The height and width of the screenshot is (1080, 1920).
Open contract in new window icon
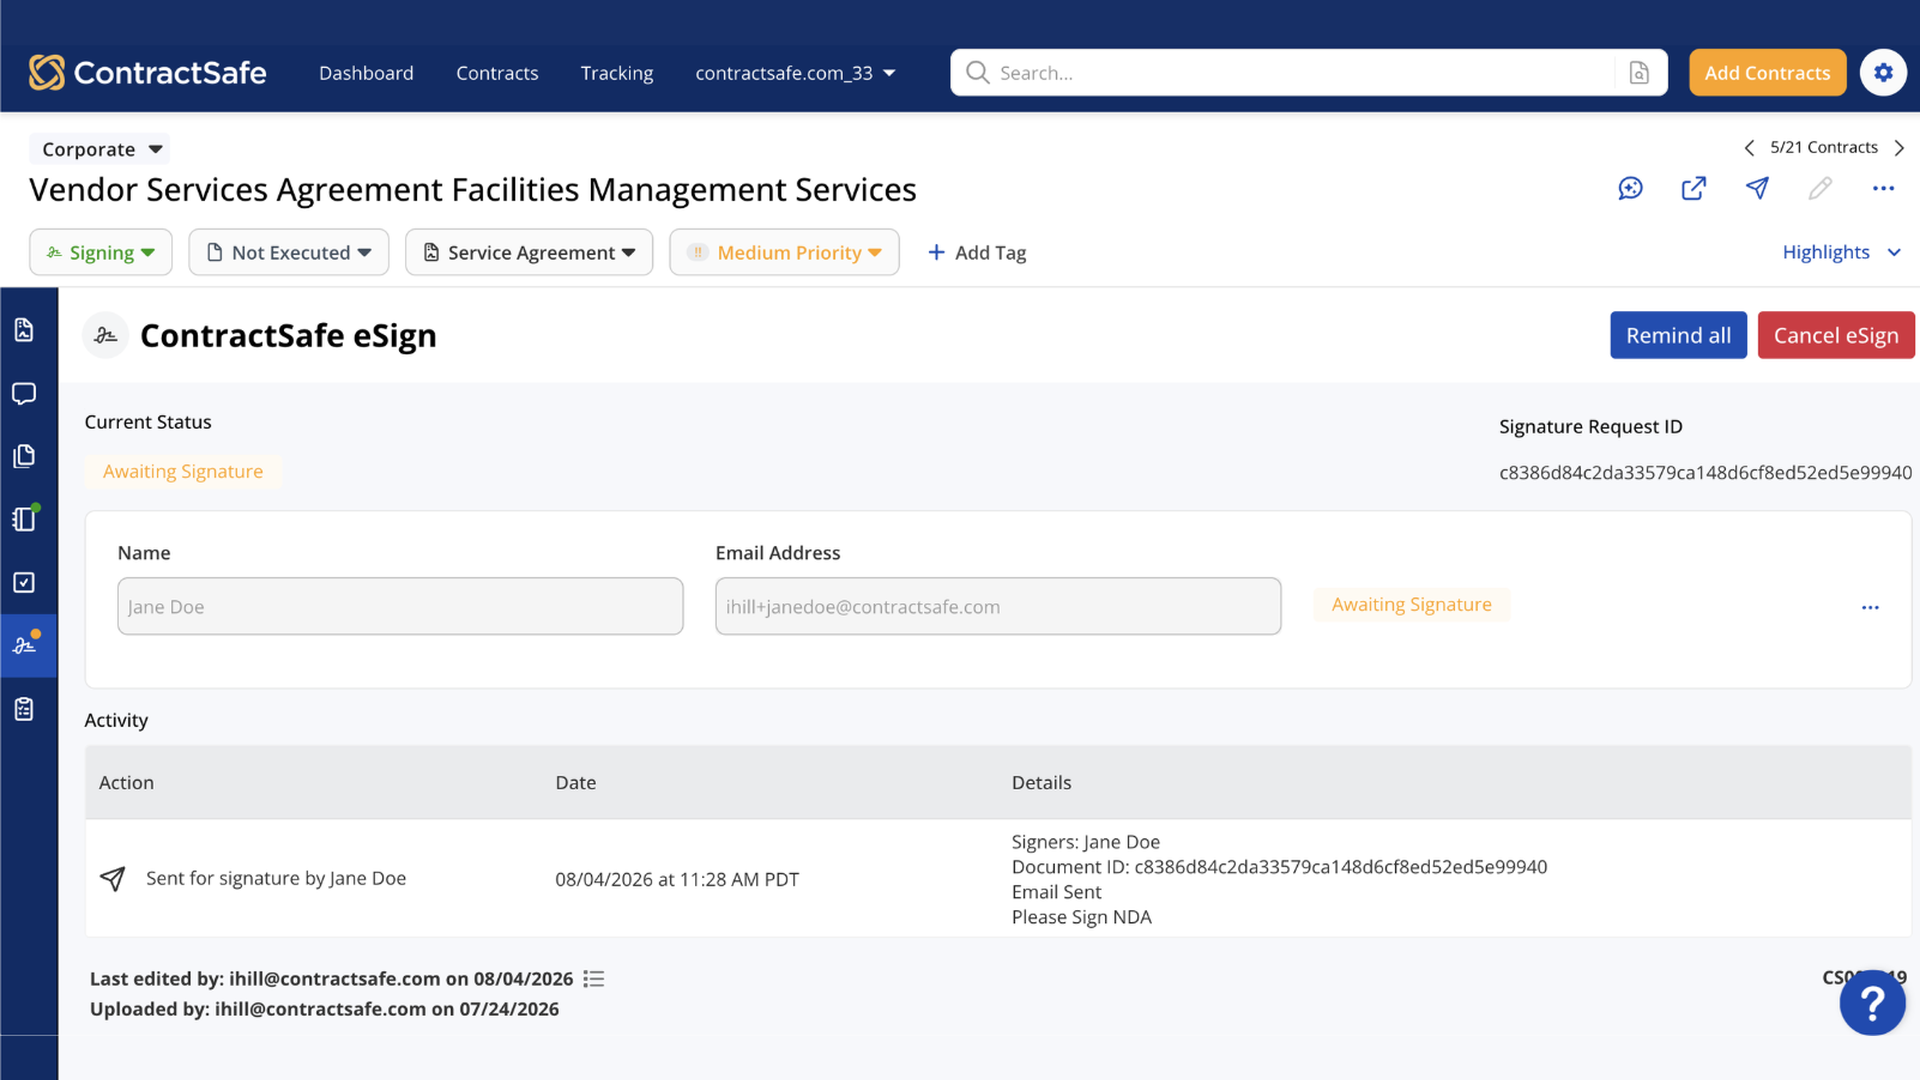click(1694, 188)
